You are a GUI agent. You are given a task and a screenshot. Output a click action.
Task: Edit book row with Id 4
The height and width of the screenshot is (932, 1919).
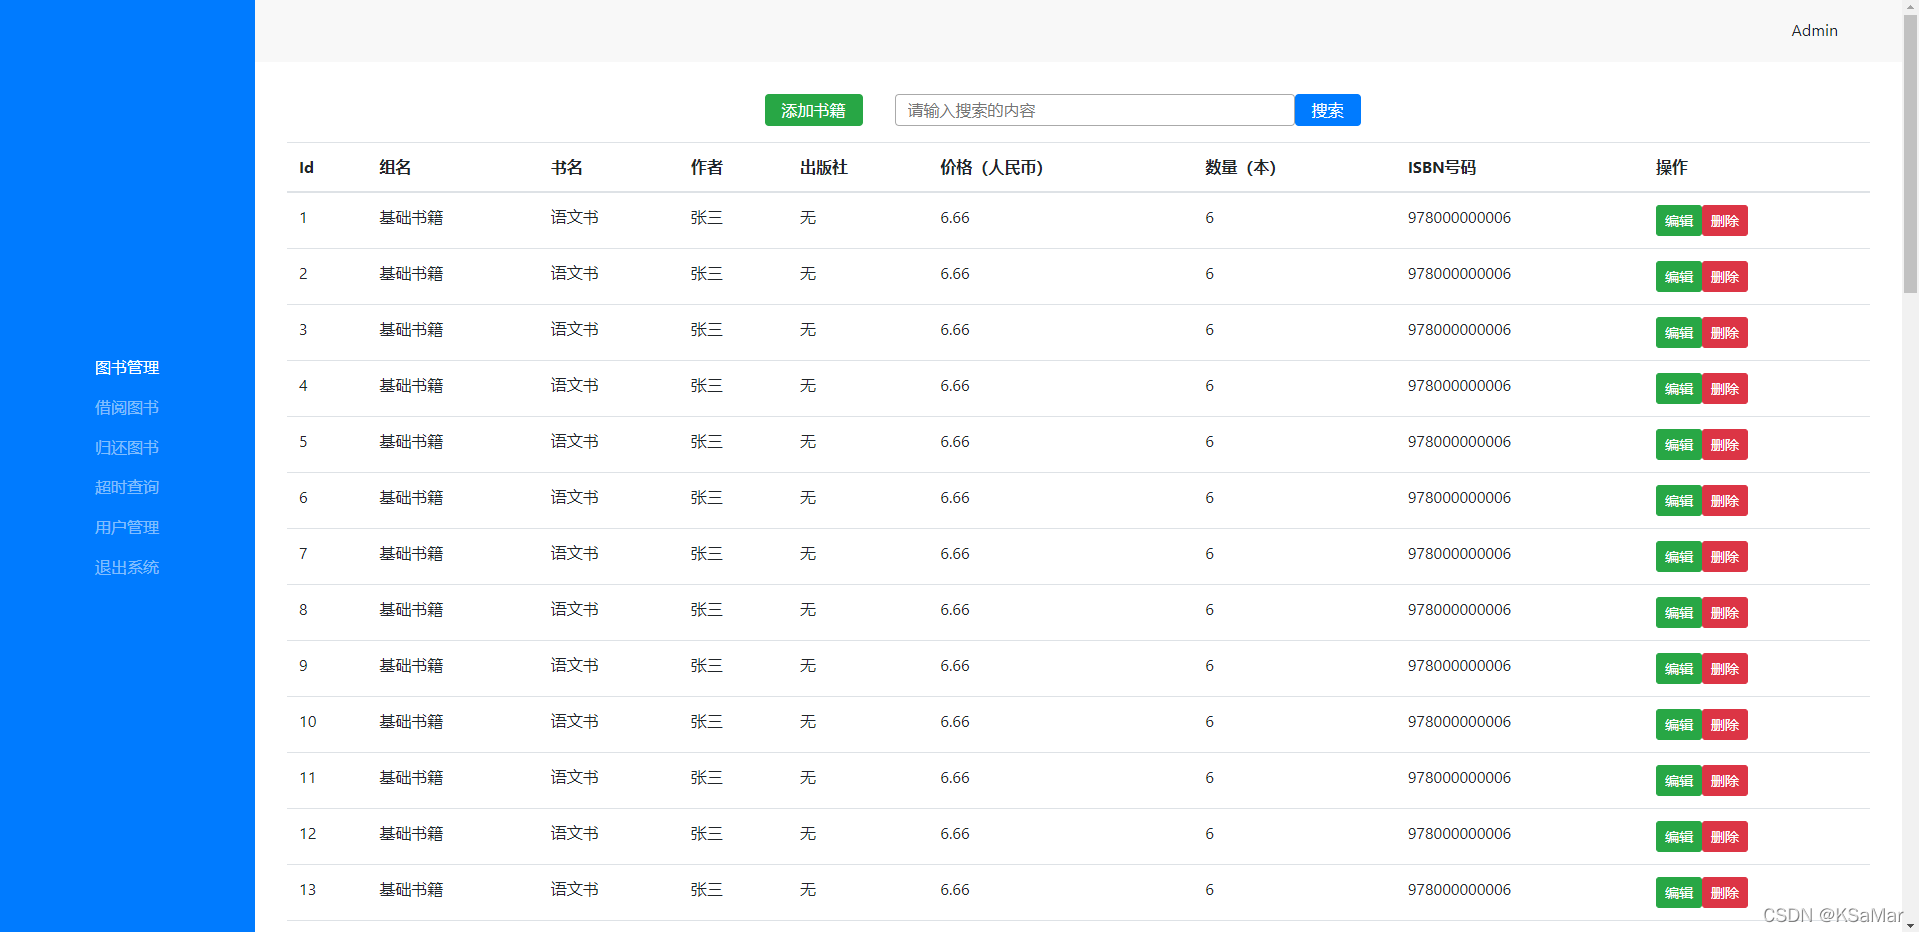1679,389
